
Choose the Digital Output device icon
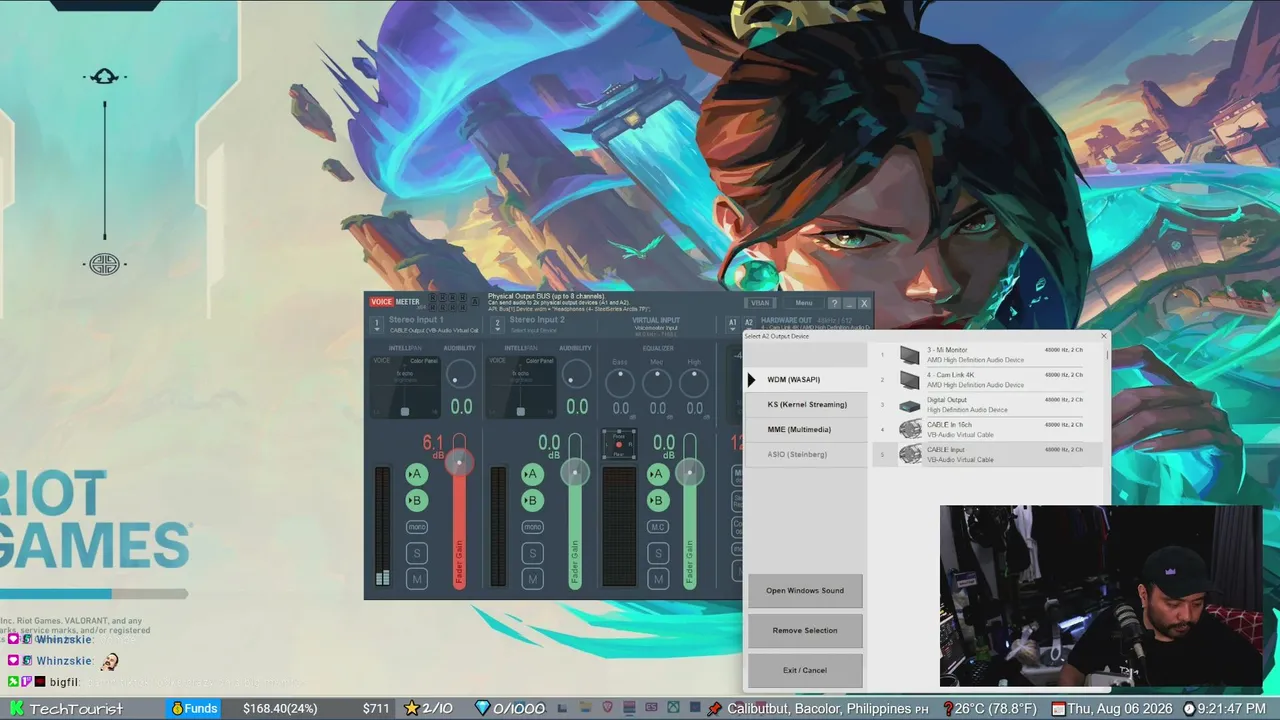coord(909,405)
